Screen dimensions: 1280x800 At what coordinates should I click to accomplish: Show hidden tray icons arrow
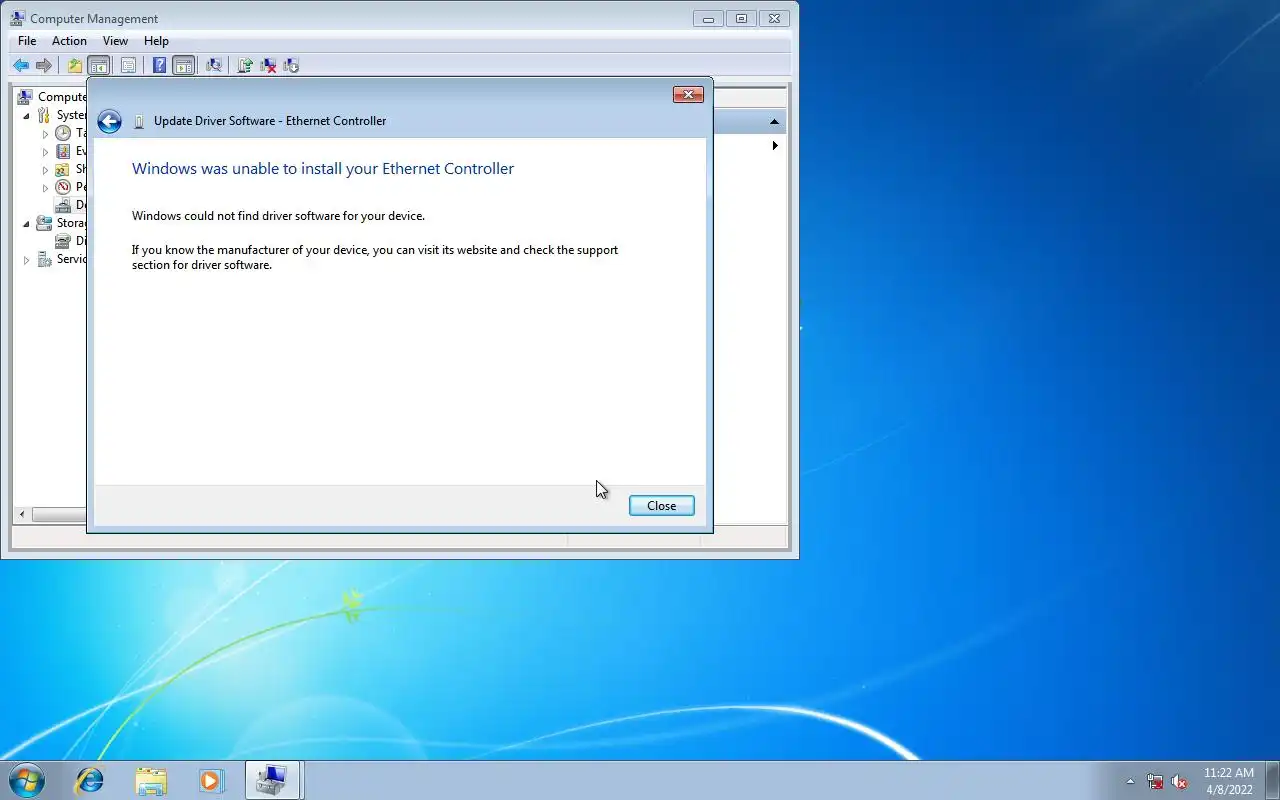click(x=1131, y=781)
